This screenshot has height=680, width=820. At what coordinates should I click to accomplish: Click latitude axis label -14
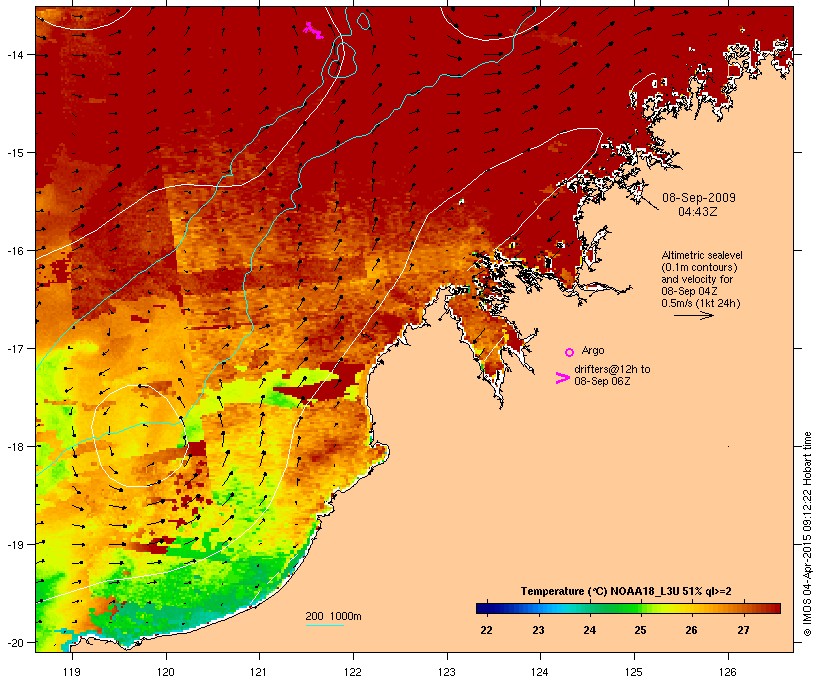coord(14,54)
